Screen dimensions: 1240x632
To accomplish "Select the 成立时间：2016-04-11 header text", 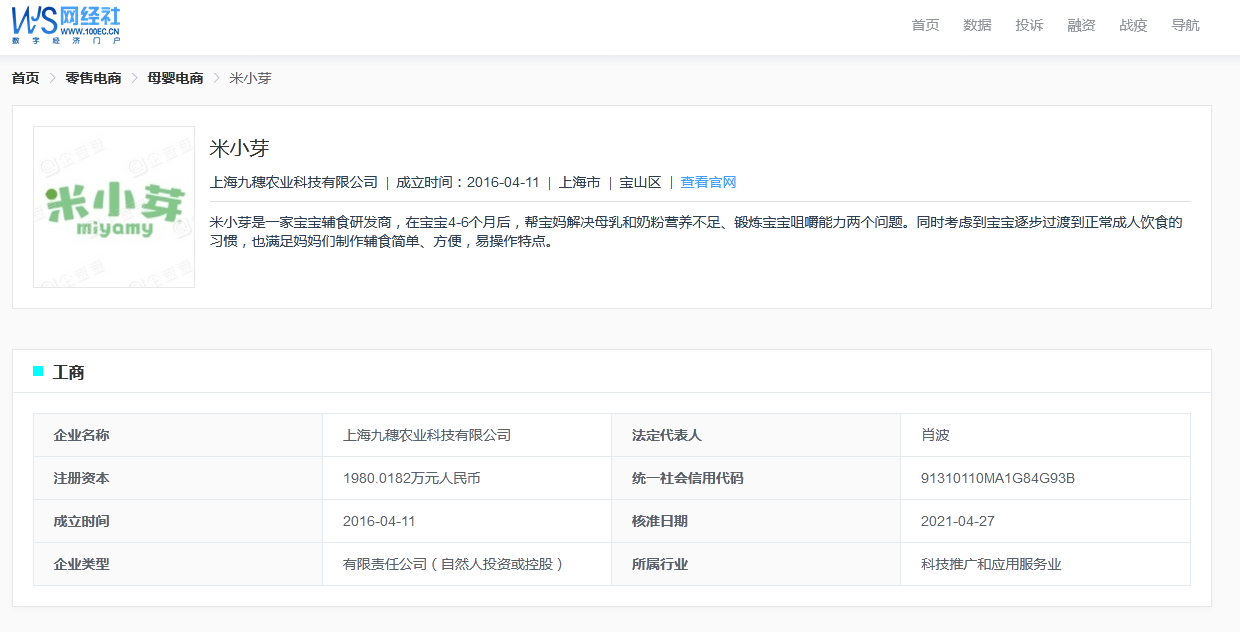I will (x=467, y=182).
